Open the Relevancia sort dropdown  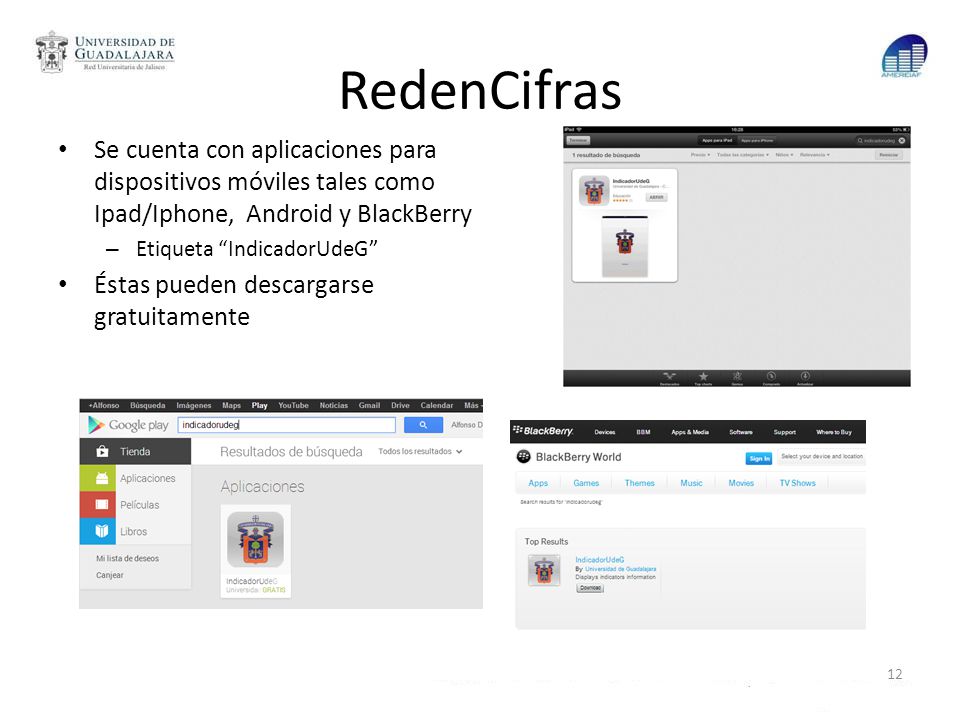(x=814, y=155)
